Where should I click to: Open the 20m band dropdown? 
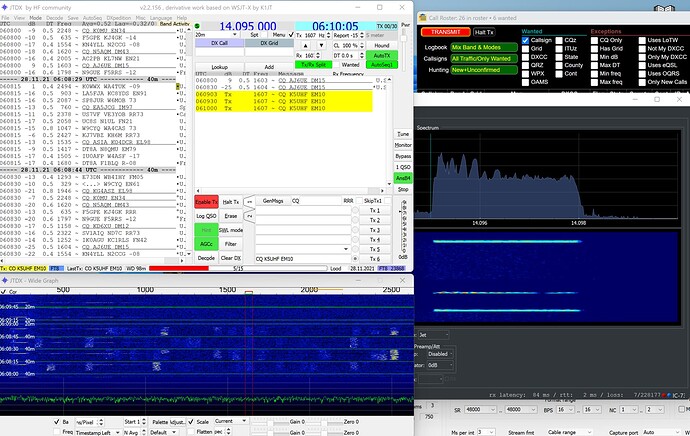coord(217,35)
